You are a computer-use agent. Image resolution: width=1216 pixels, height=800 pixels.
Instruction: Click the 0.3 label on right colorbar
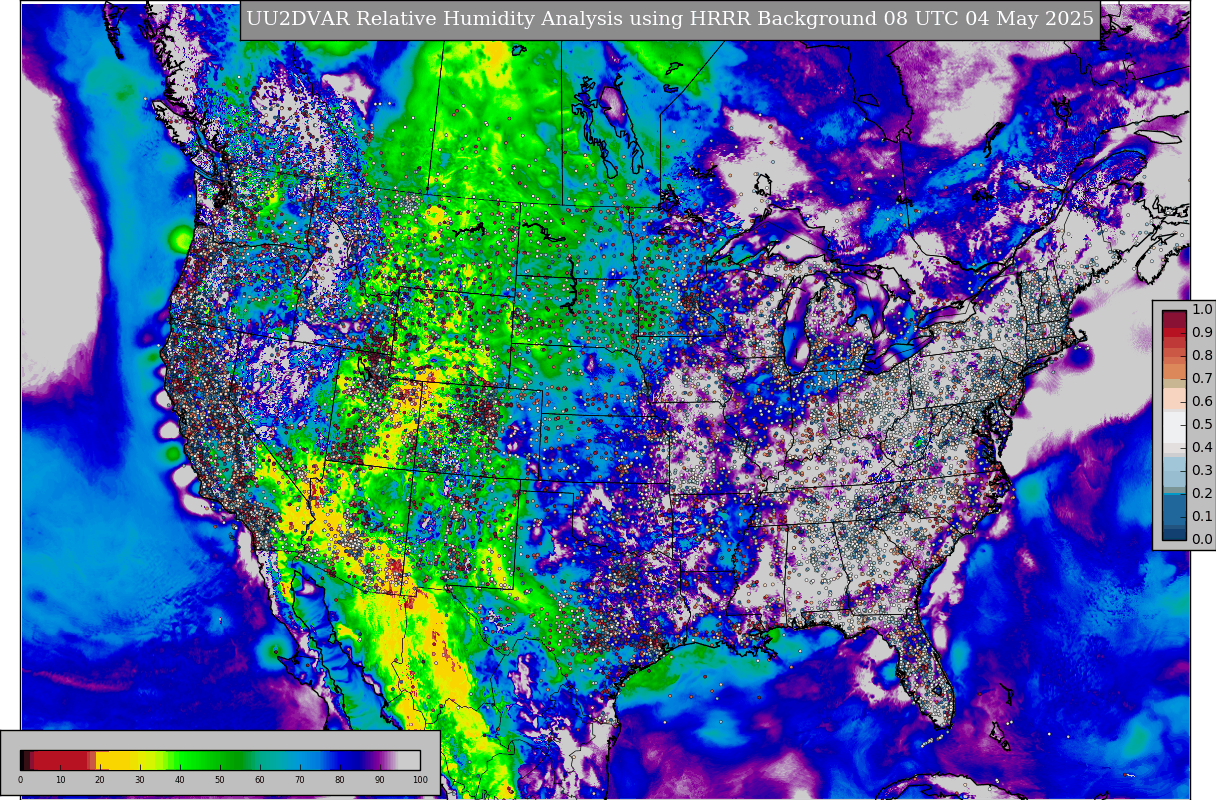(x=1202, y=470)
